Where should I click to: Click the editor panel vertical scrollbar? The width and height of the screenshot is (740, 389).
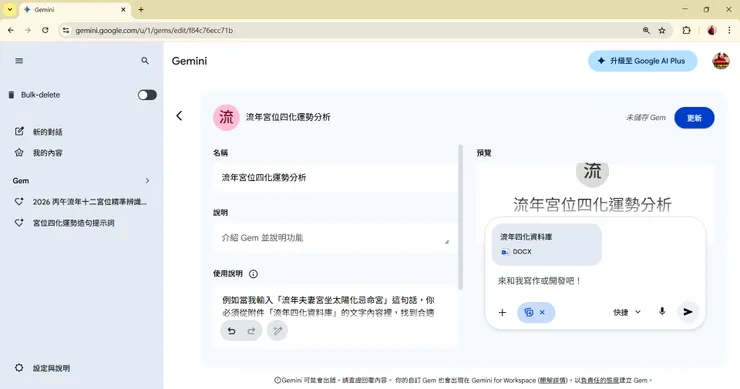coord(460,217)
